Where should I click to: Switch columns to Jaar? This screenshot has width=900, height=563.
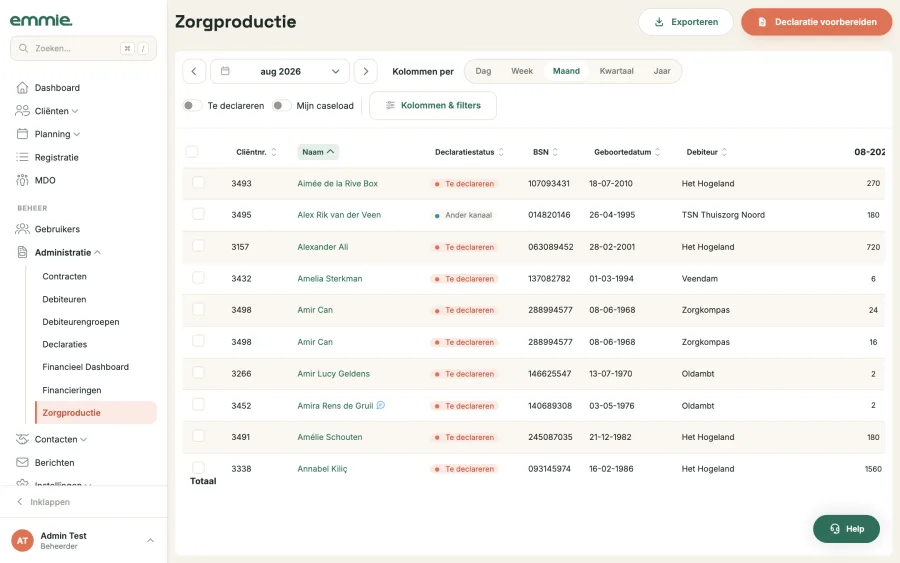pyautogui.click(x=662, y=71)
